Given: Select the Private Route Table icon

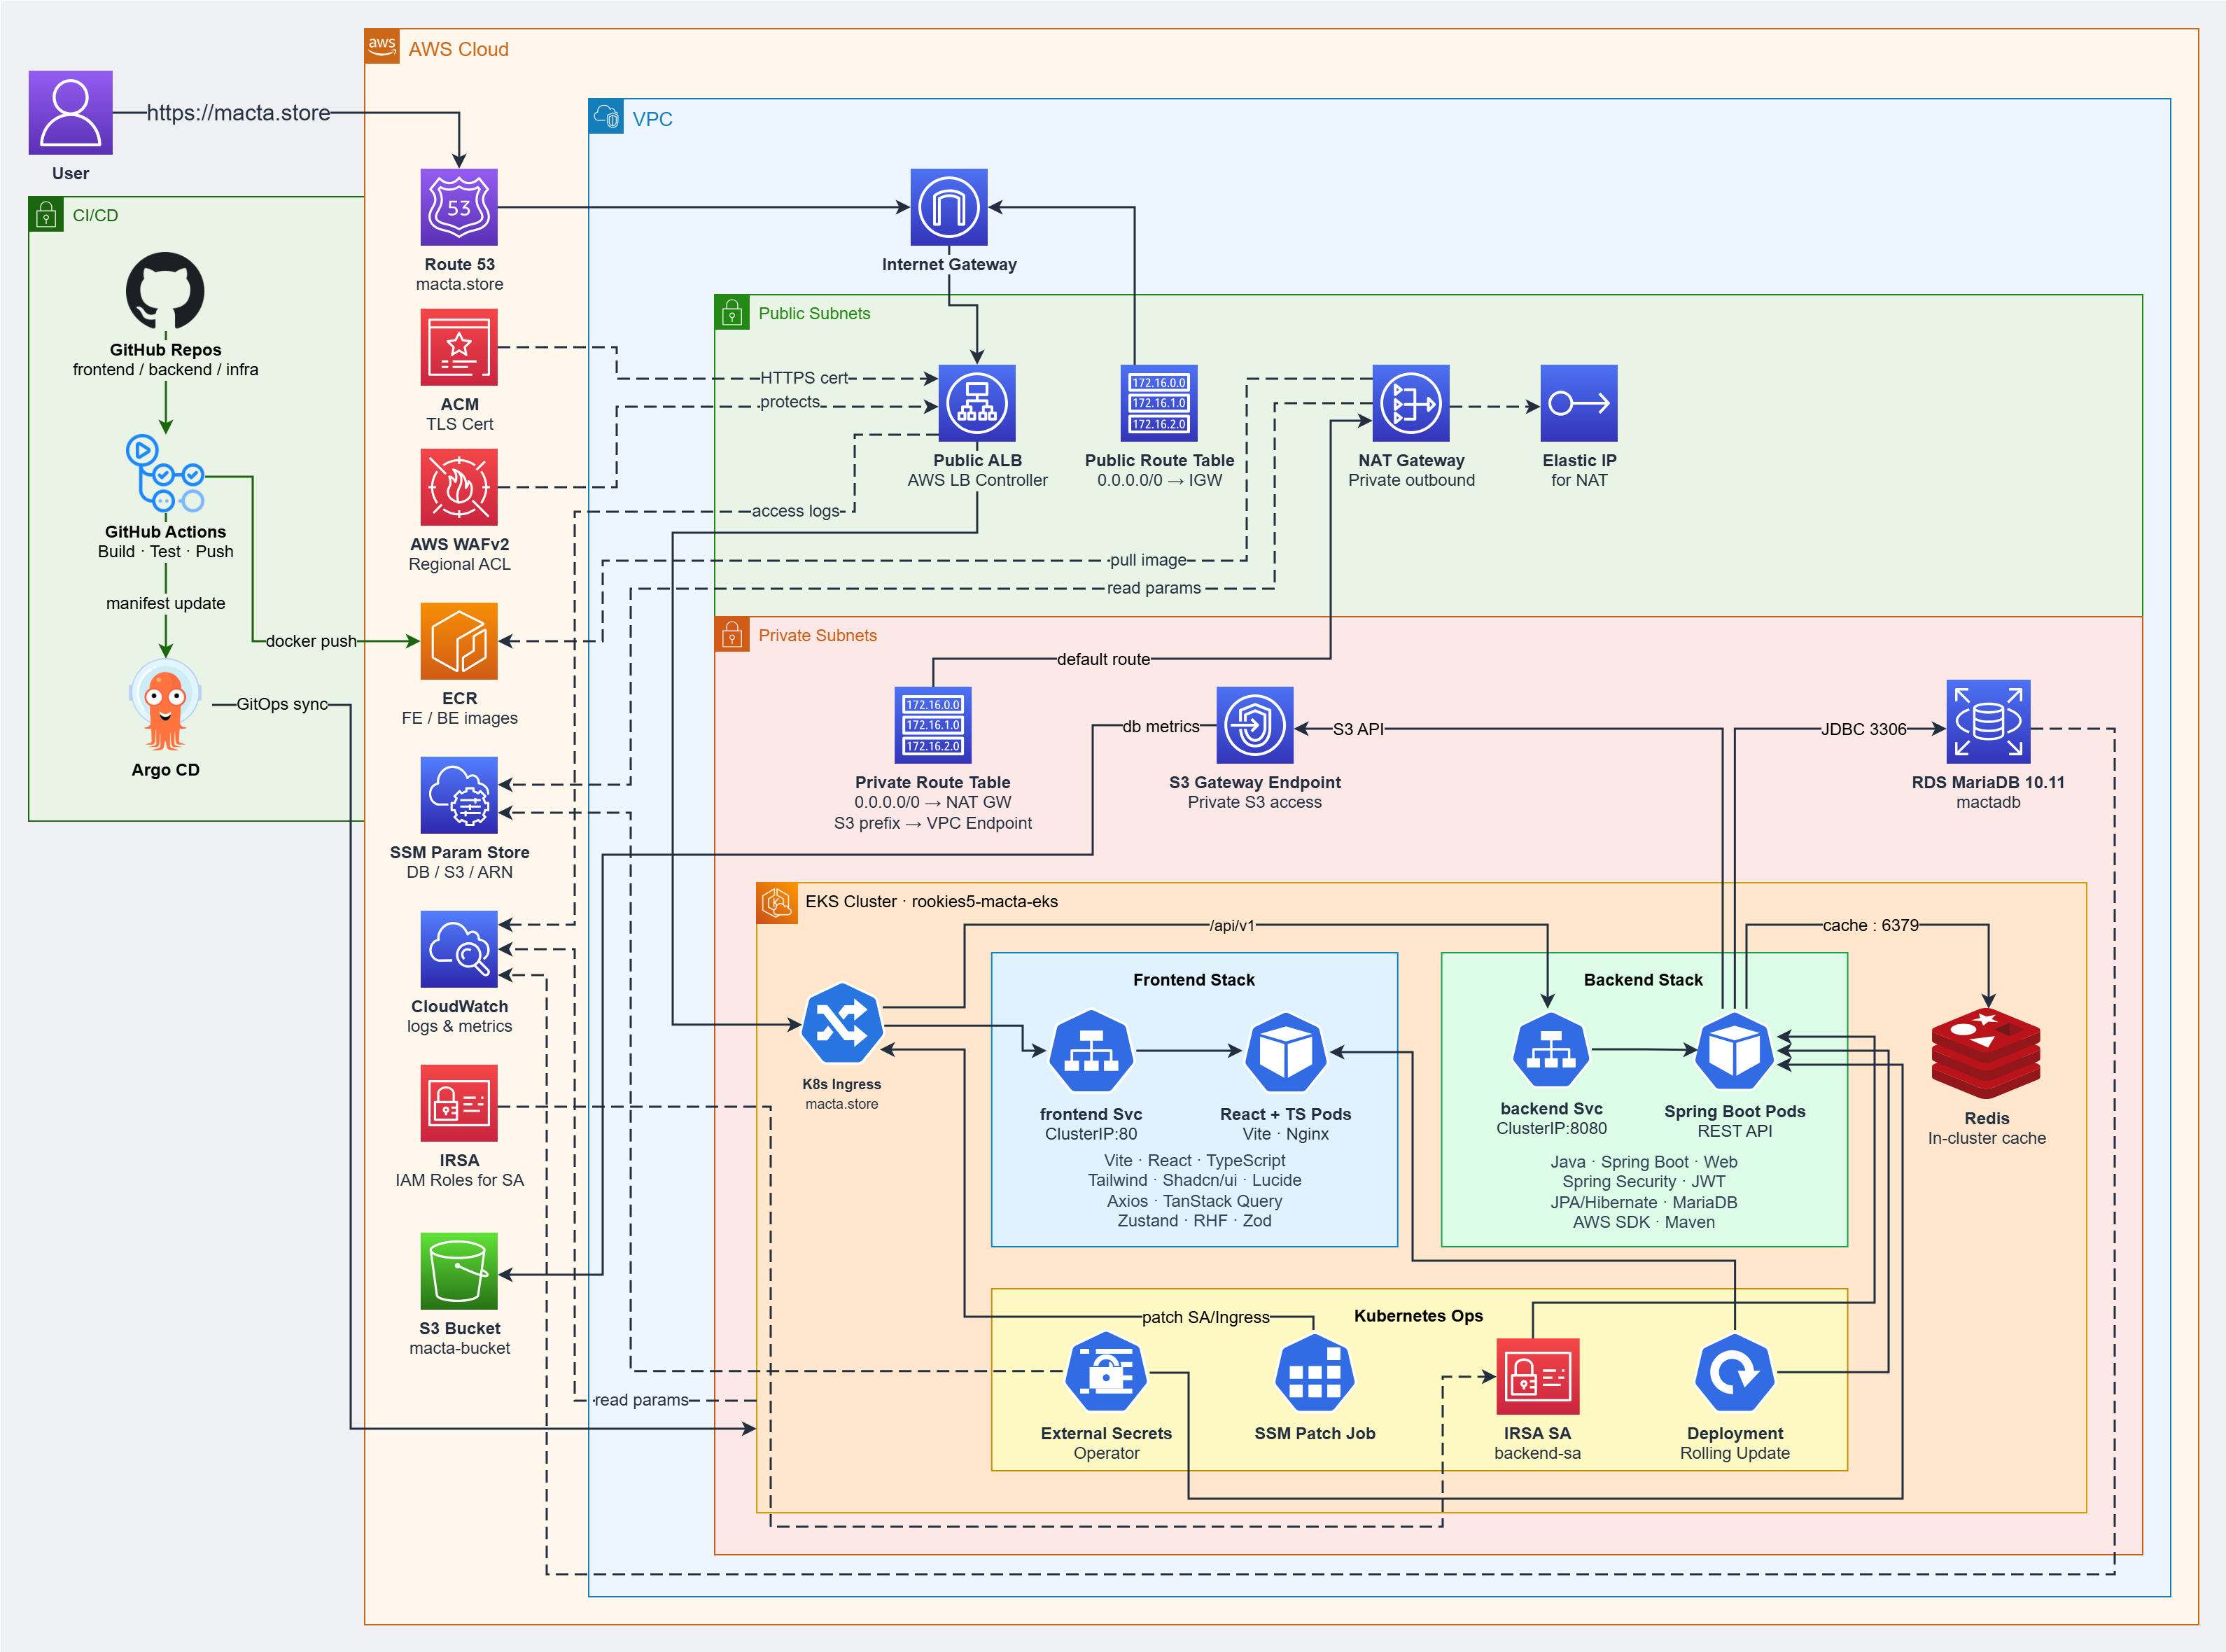Looking at the screenshot, I should (x=933, y=725).
